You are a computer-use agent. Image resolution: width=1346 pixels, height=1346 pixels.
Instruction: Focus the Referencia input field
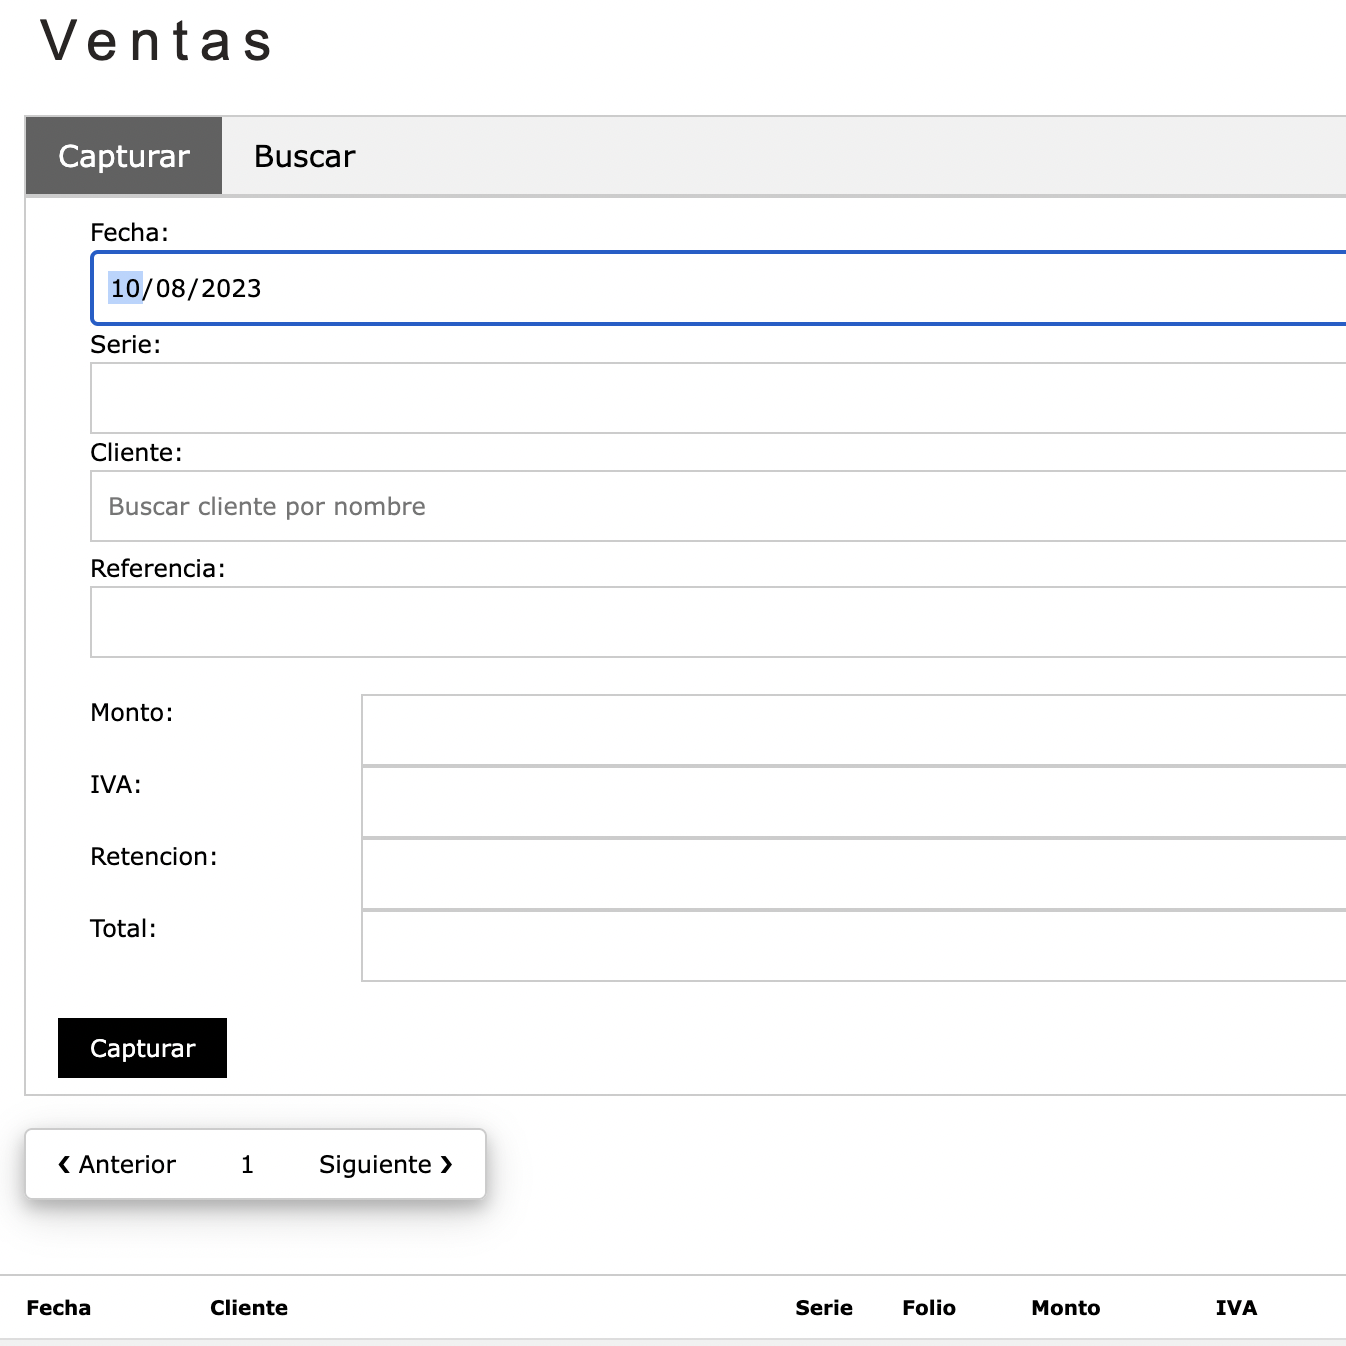click(x=718, y=622)
